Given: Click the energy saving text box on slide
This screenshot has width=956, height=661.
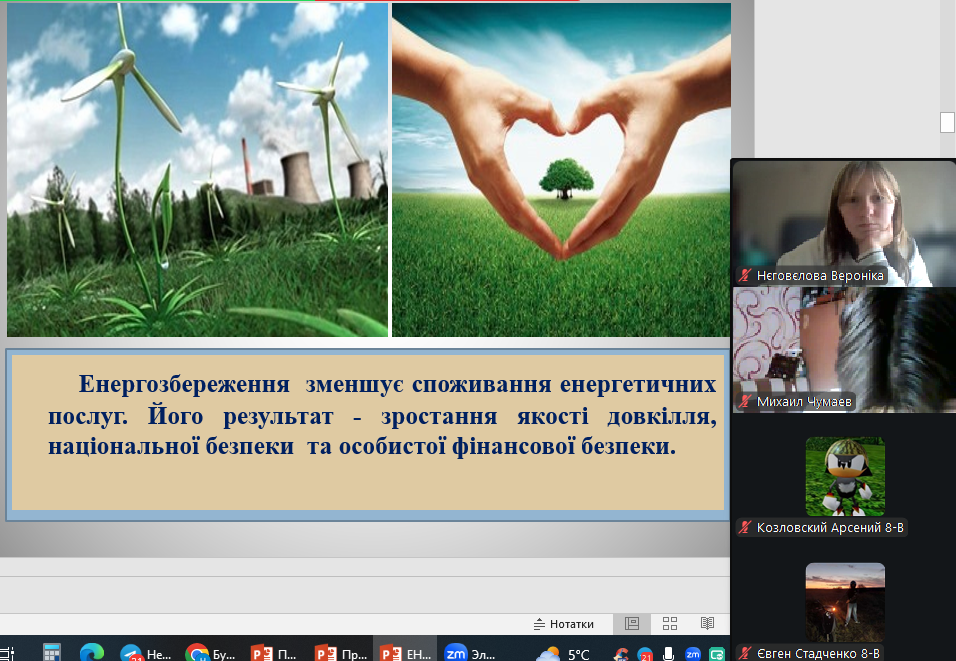Looking at the screenshot, I should (366, 433).
